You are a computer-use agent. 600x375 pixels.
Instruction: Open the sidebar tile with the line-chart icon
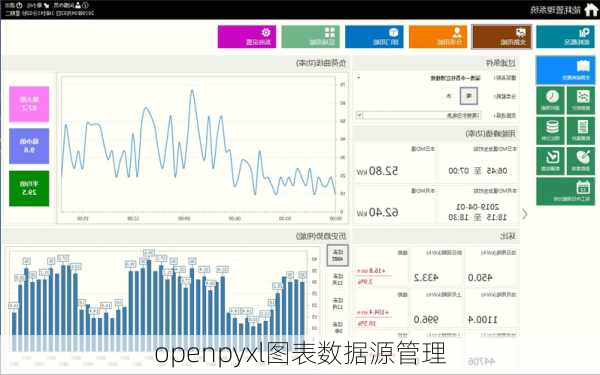(581, 100)
